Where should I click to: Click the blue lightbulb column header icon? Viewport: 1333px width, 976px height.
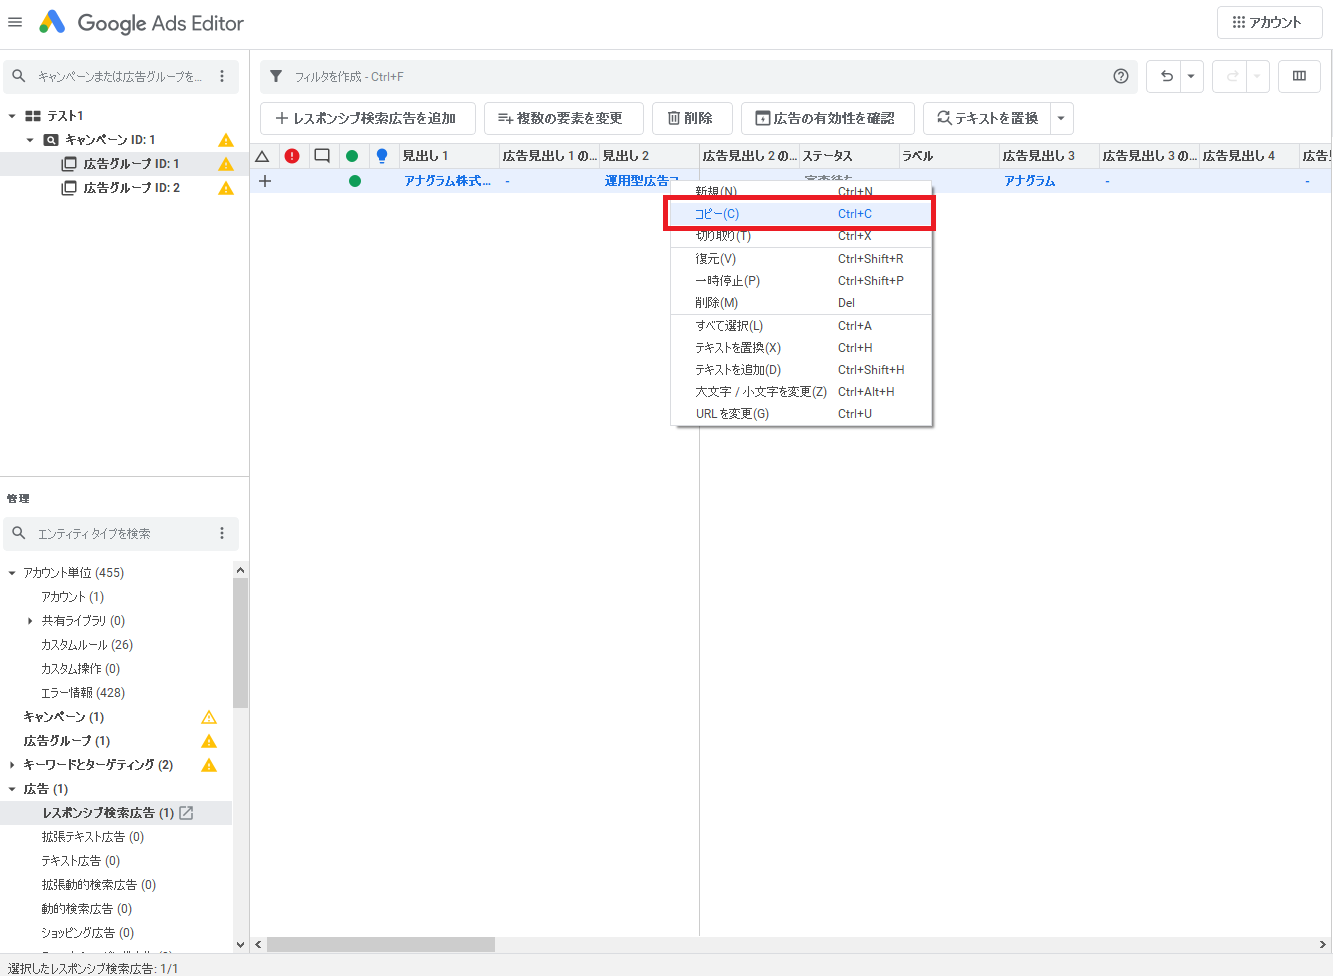pos(381,156)
